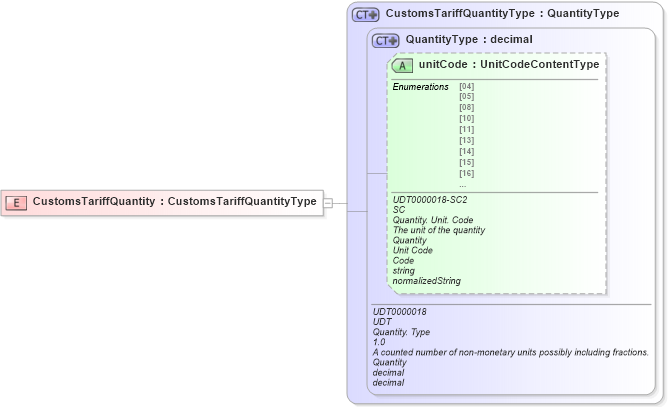Click the CT icon beside CustomsTariffQuantityType
Screen dimensions: 668x407
coord(366,15)
